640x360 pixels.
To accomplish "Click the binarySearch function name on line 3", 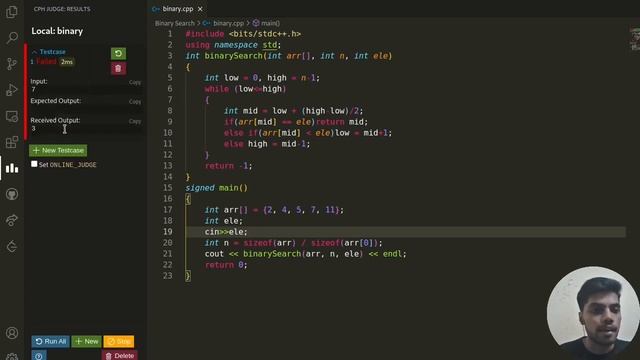I will (x=233, y=56).
